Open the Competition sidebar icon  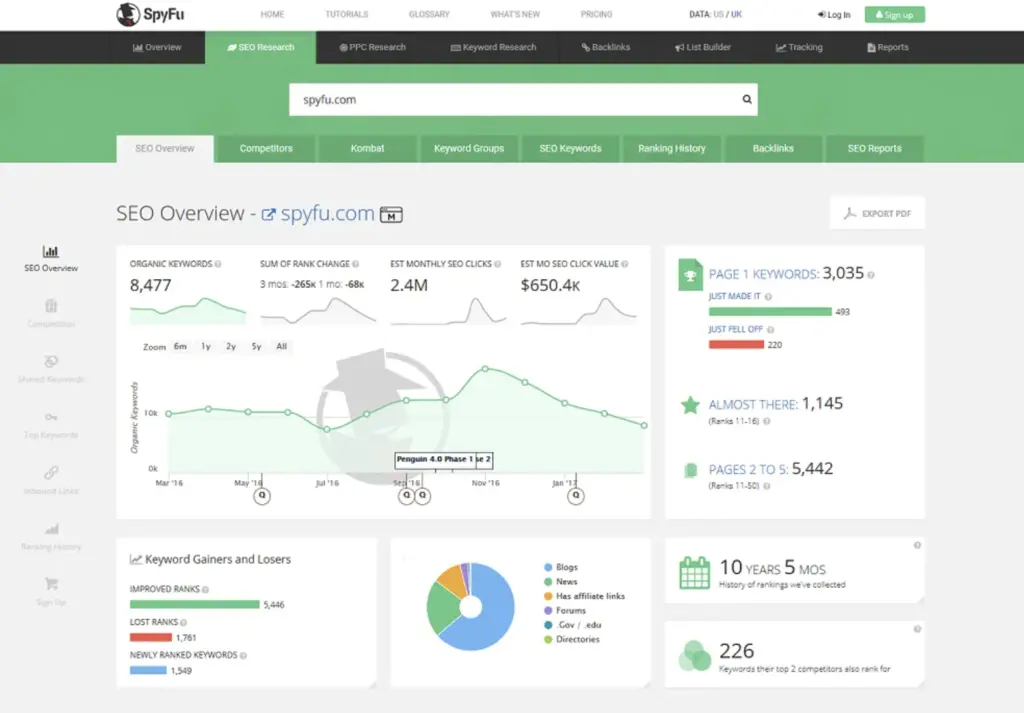51,306
